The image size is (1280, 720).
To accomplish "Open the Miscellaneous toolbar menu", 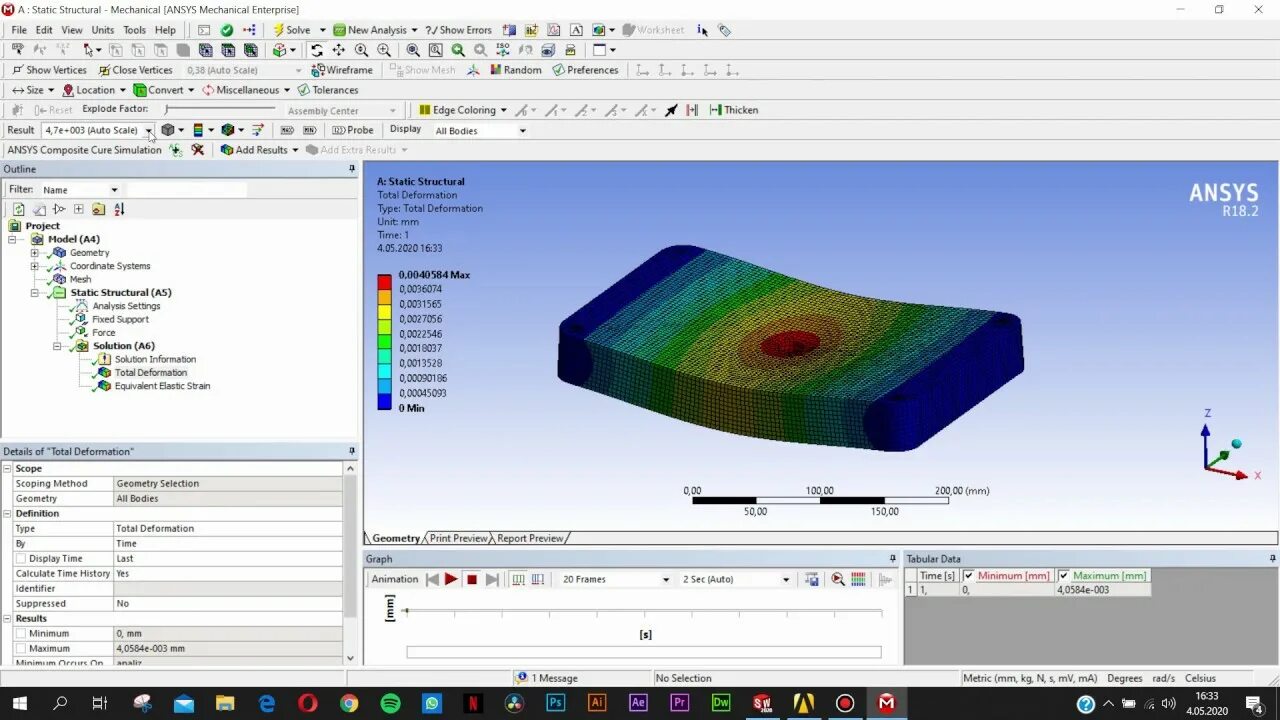I will tap(246, 90).
